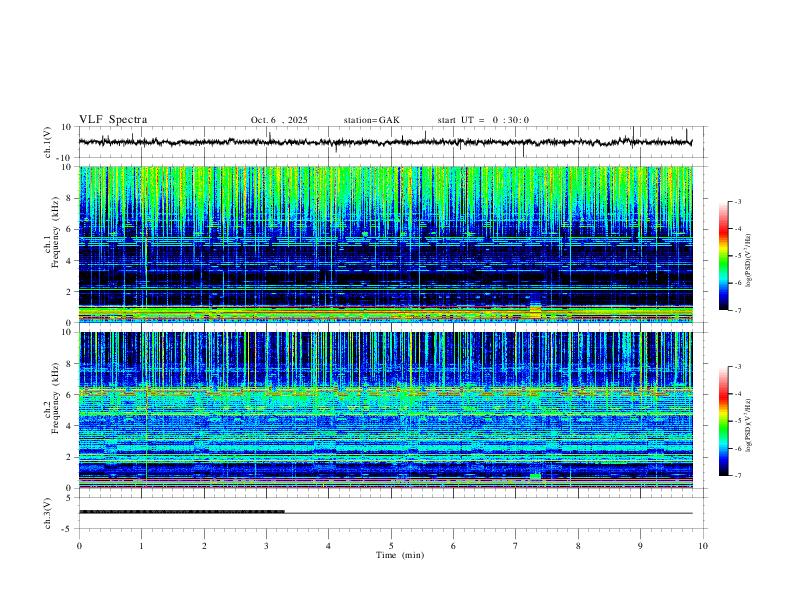Click the ch.1 "Frequency (kHz)" axis label
Screen dimensions: 792x612
point(55,232)
